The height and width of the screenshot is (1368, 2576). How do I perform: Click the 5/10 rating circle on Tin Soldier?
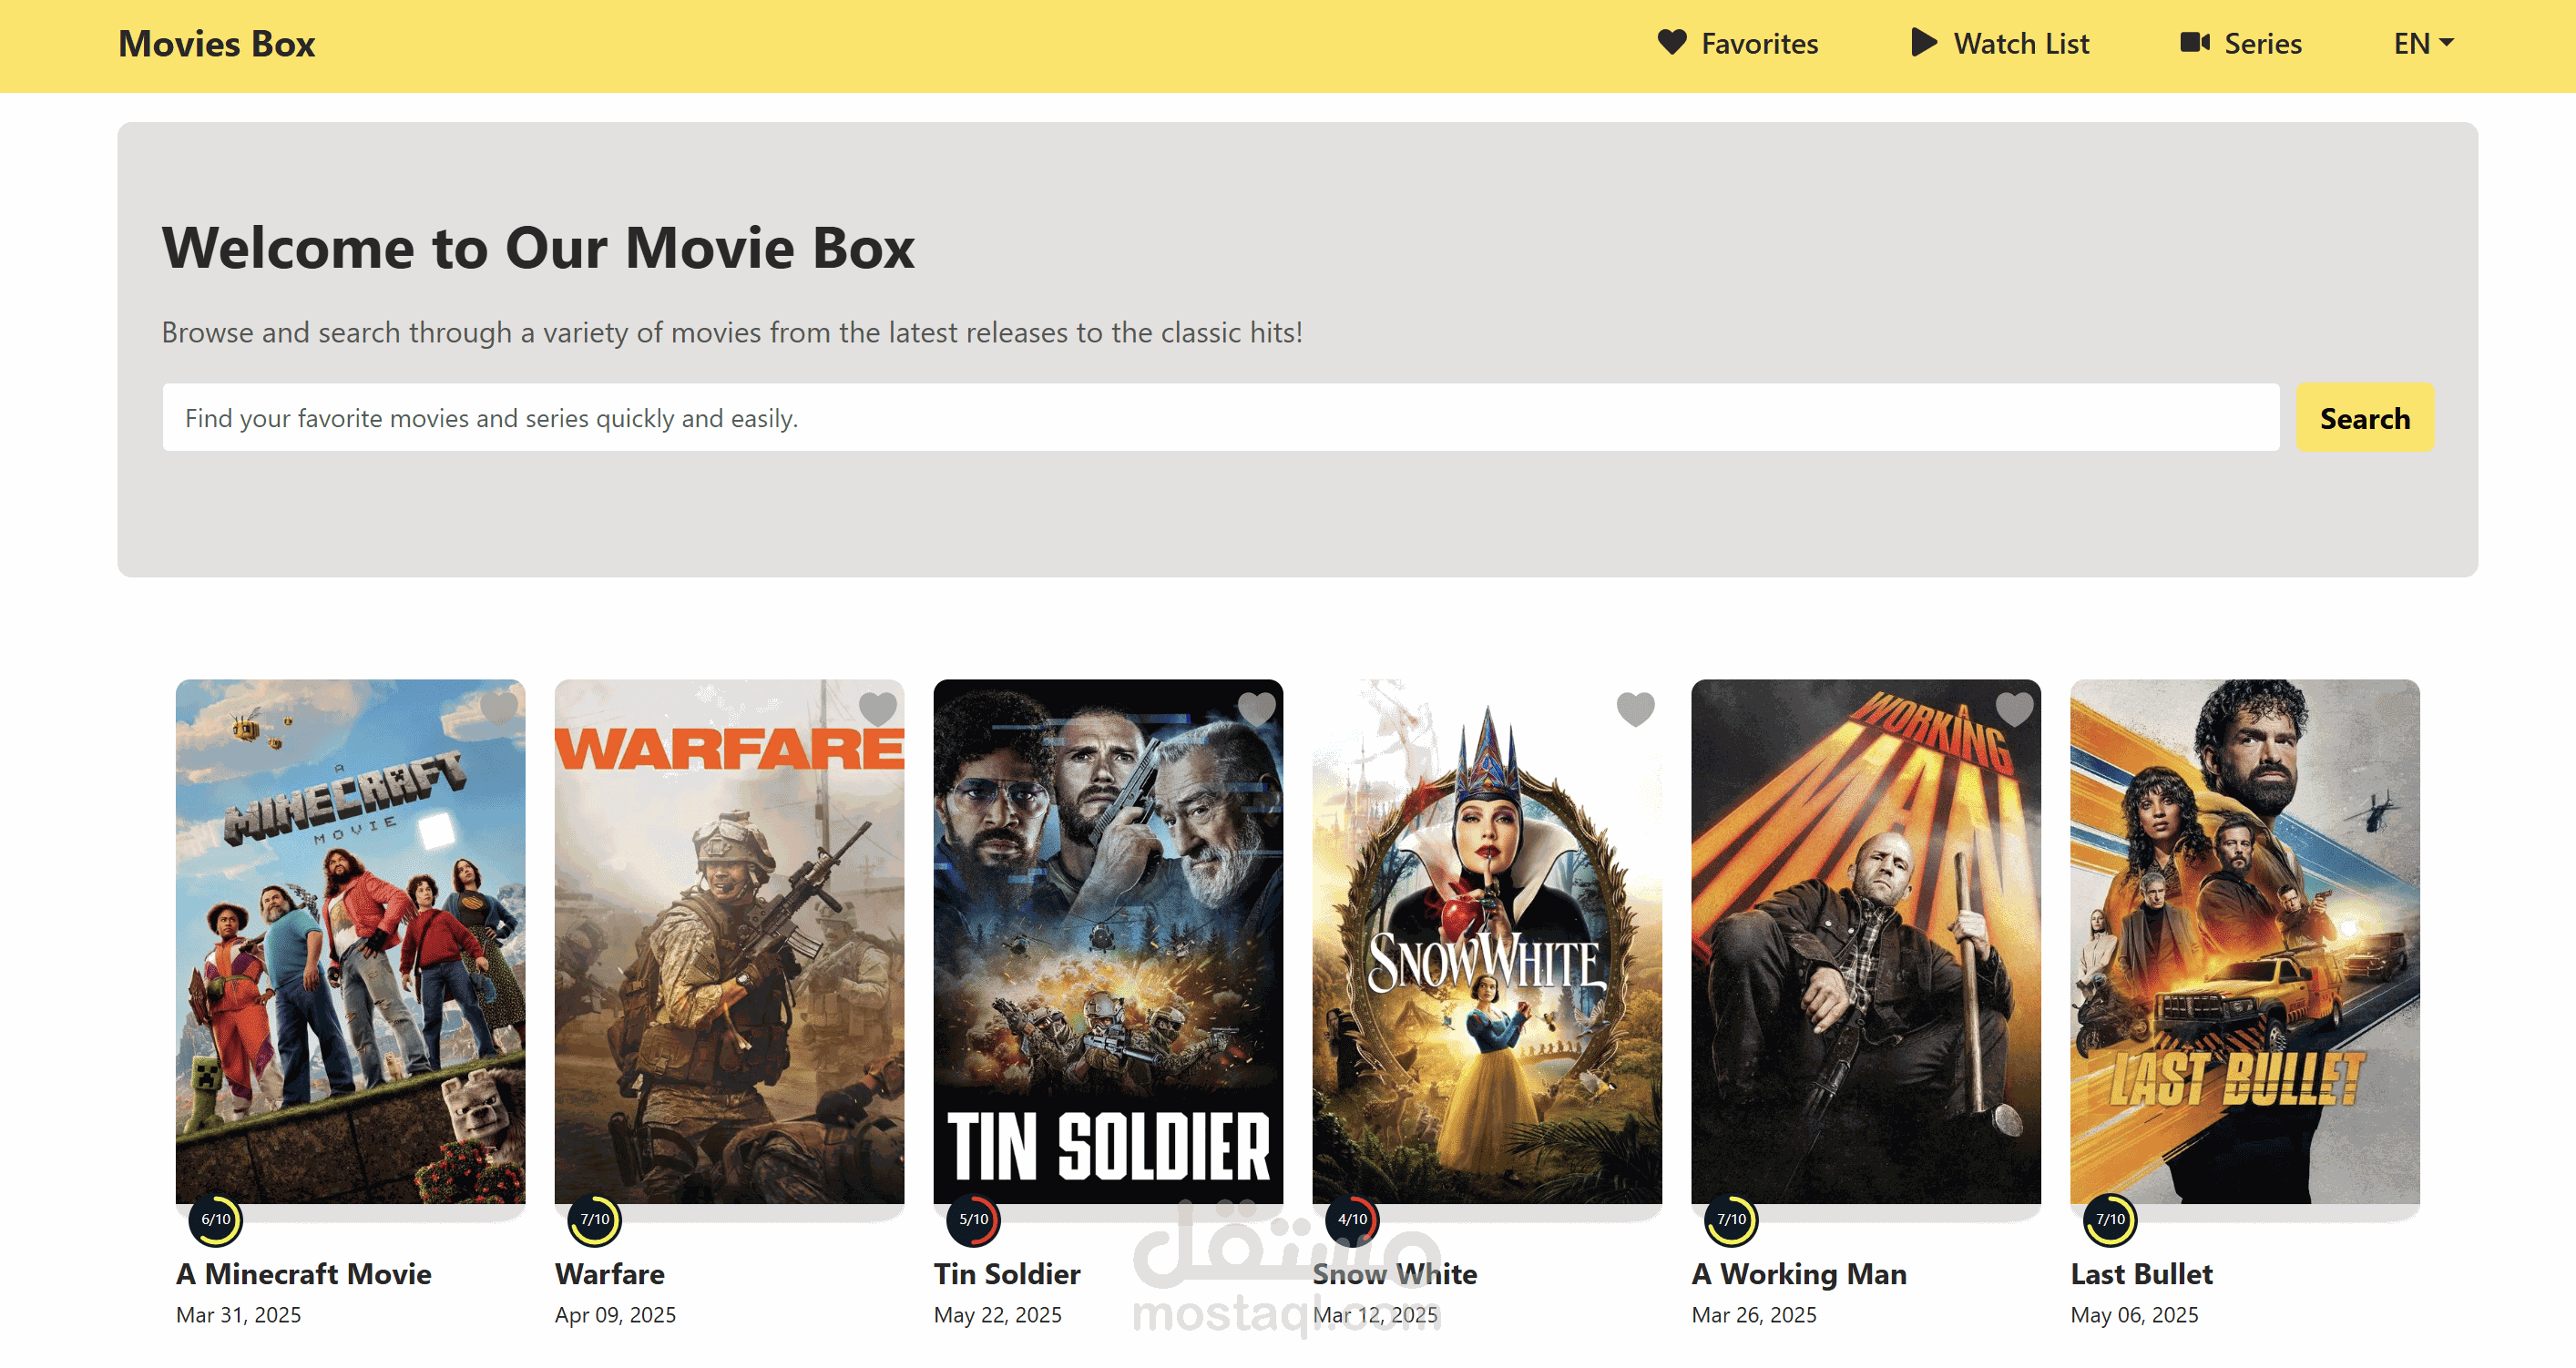(x=973, y=1219)
